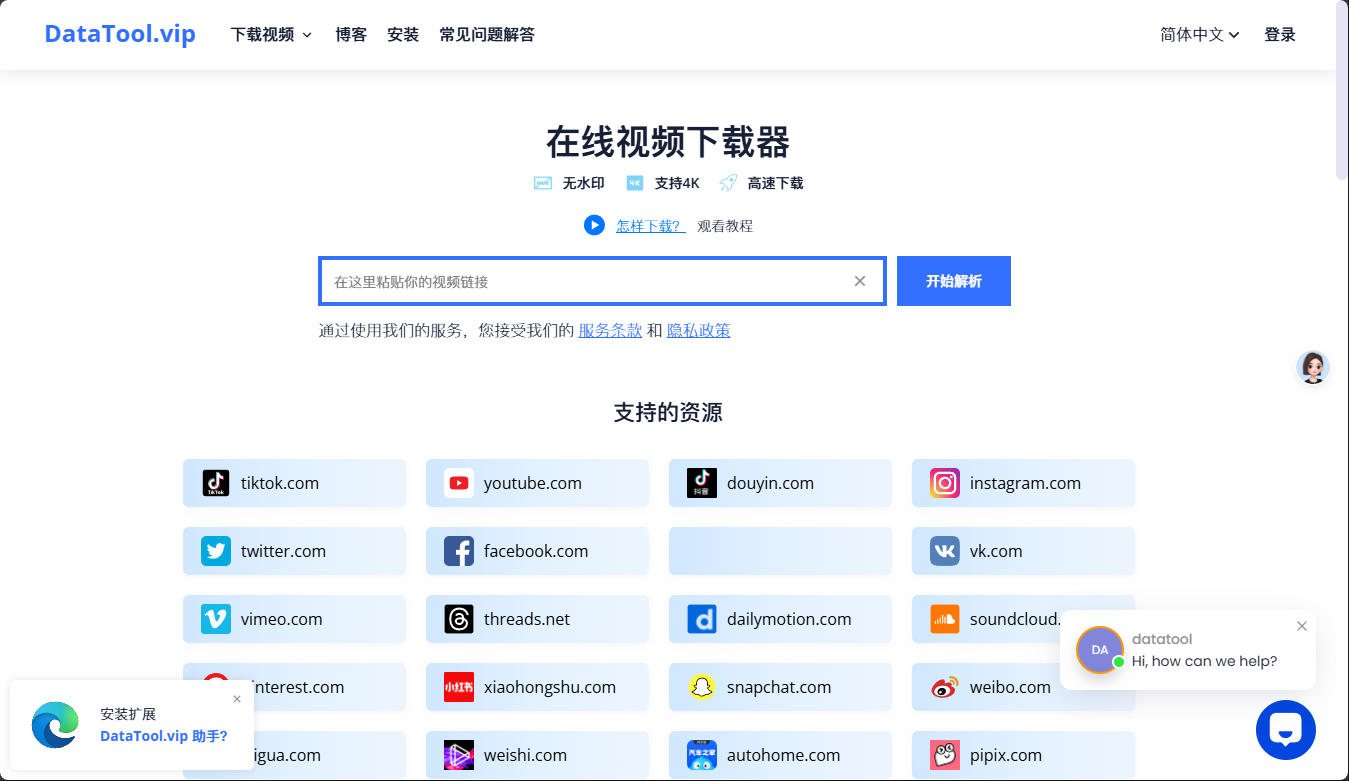Click the YouTube play logo icon
Viewport: 1349px width, 781px height.
459,483
